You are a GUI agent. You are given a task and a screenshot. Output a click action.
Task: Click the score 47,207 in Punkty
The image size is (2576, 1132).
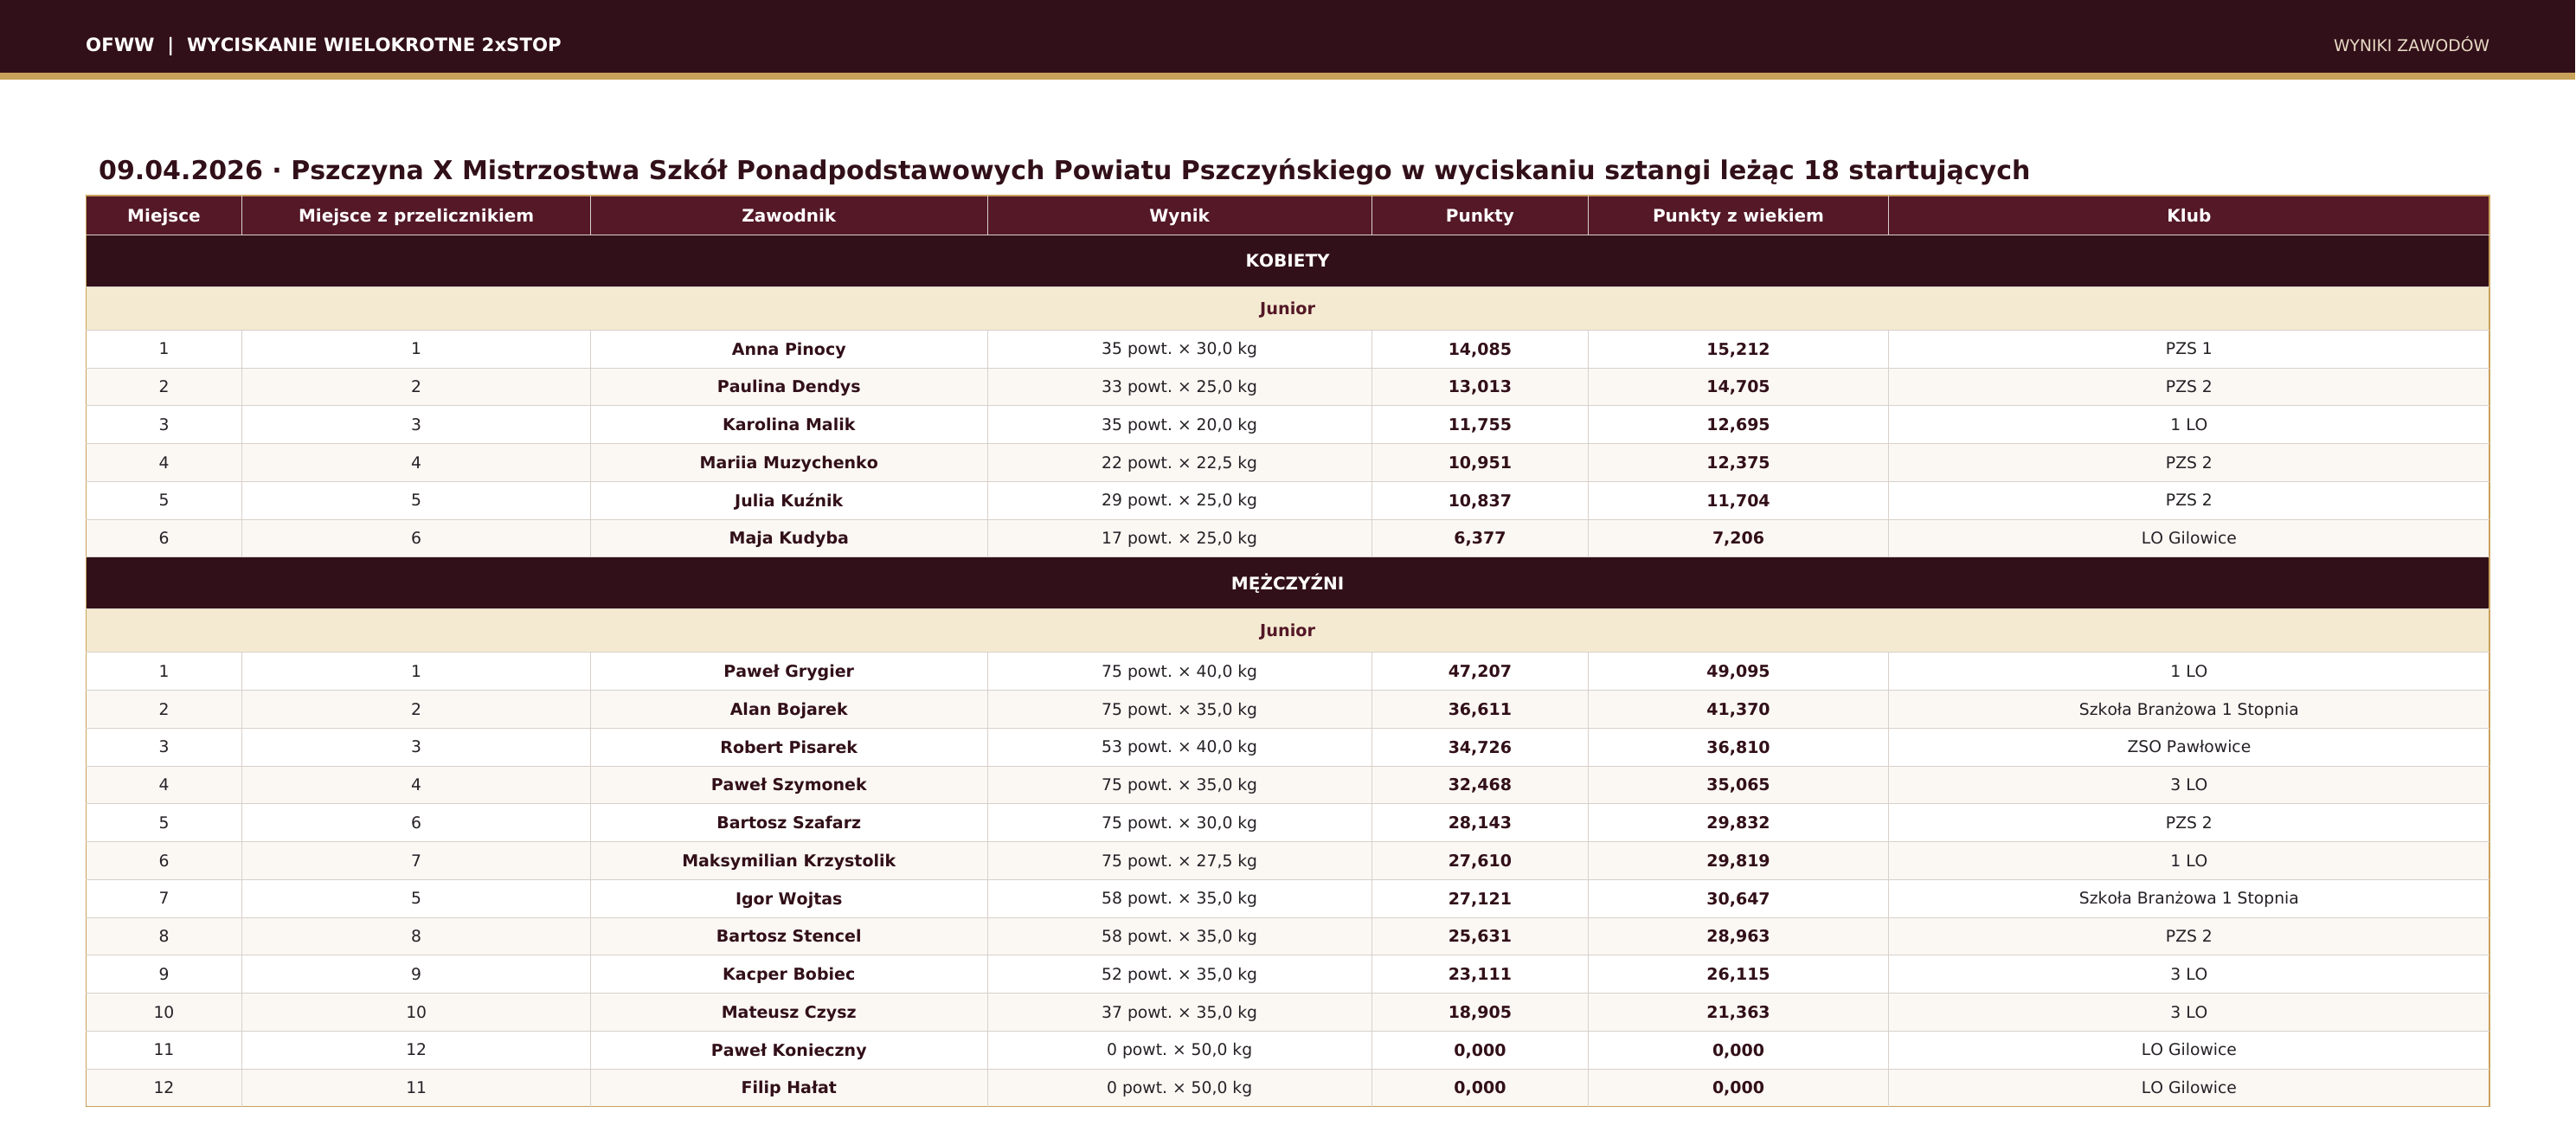click(x=1480, y=672)
